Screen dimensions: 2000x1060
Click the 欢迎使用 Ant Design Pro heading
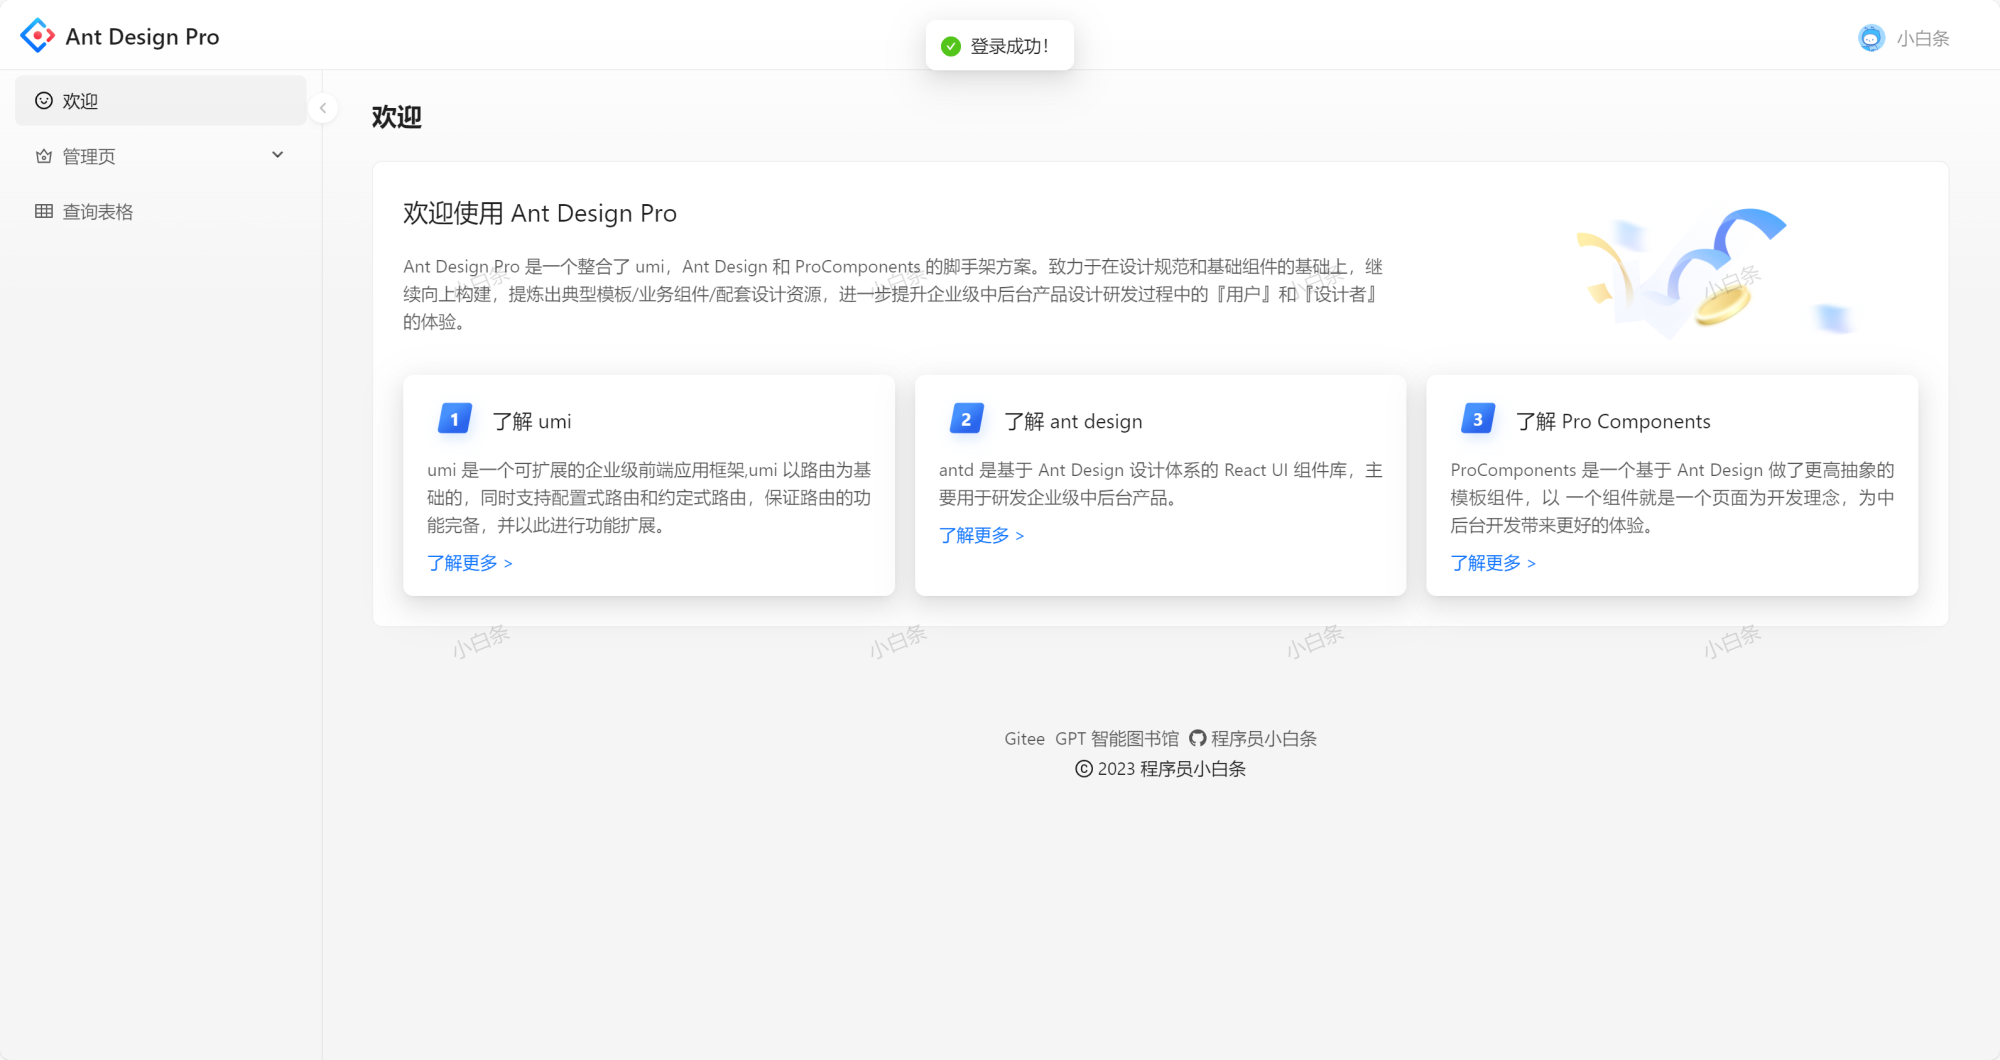[540, 213]
